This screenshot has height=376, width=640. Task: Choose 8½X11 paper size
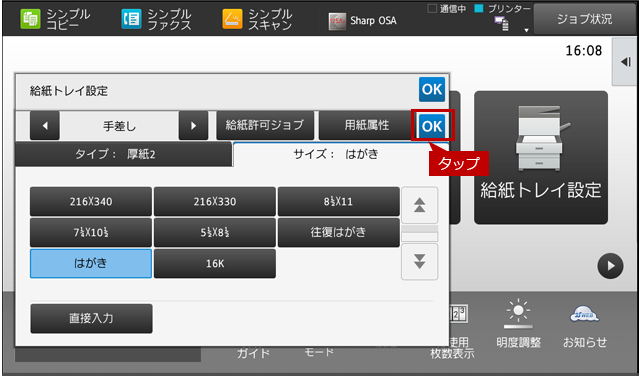[339, 201]
